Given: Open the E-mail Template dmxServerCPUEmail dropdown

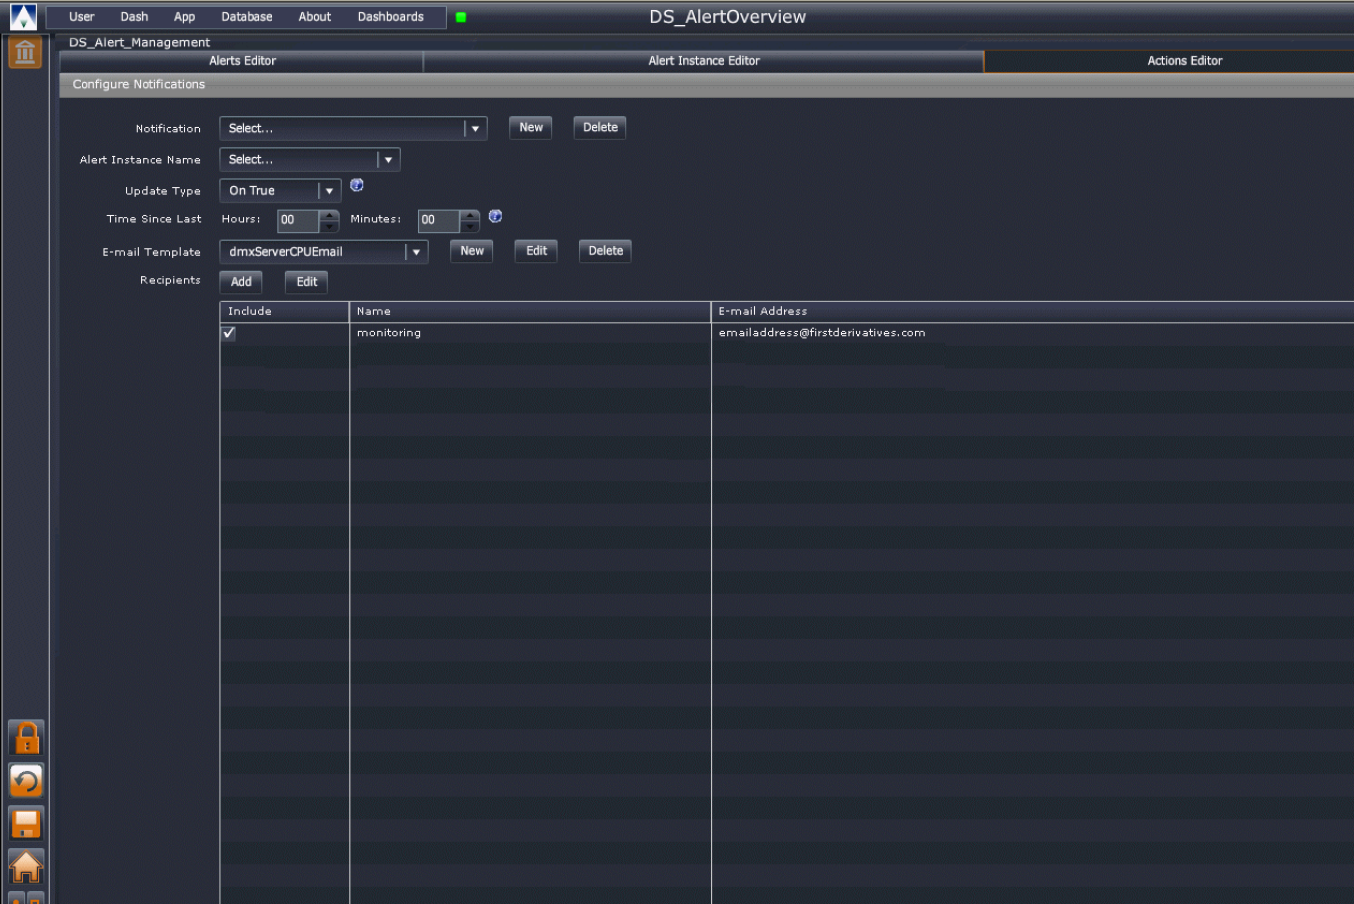Looking at the screenshot, I should 324,252.
